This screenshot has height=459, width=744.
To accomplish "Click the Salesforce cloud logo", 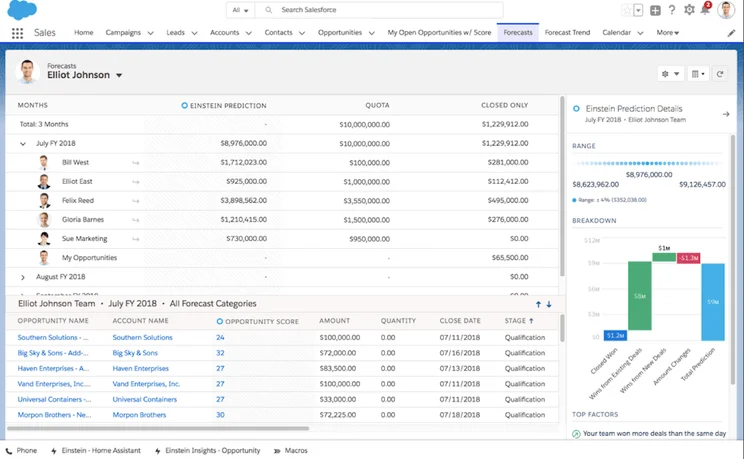I will tap(22, 9).
